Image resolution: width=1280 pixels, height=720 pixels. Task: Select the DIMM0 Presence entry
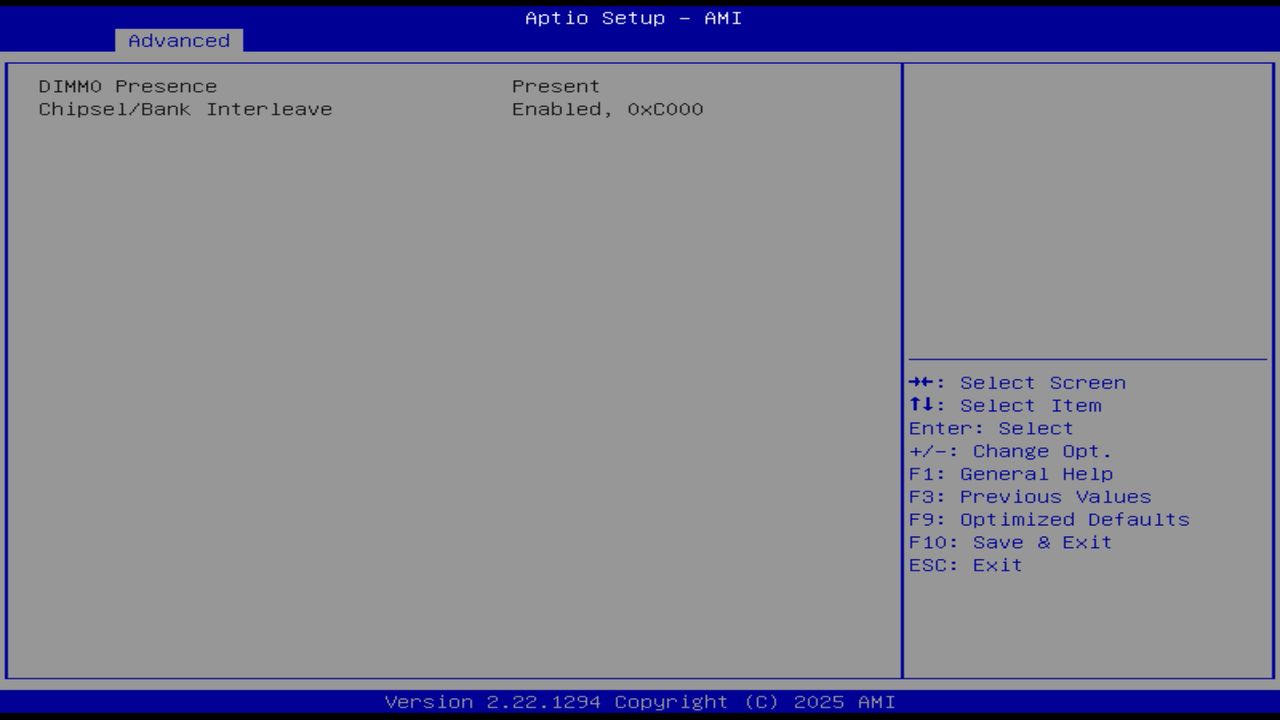[x=127, y=86]
